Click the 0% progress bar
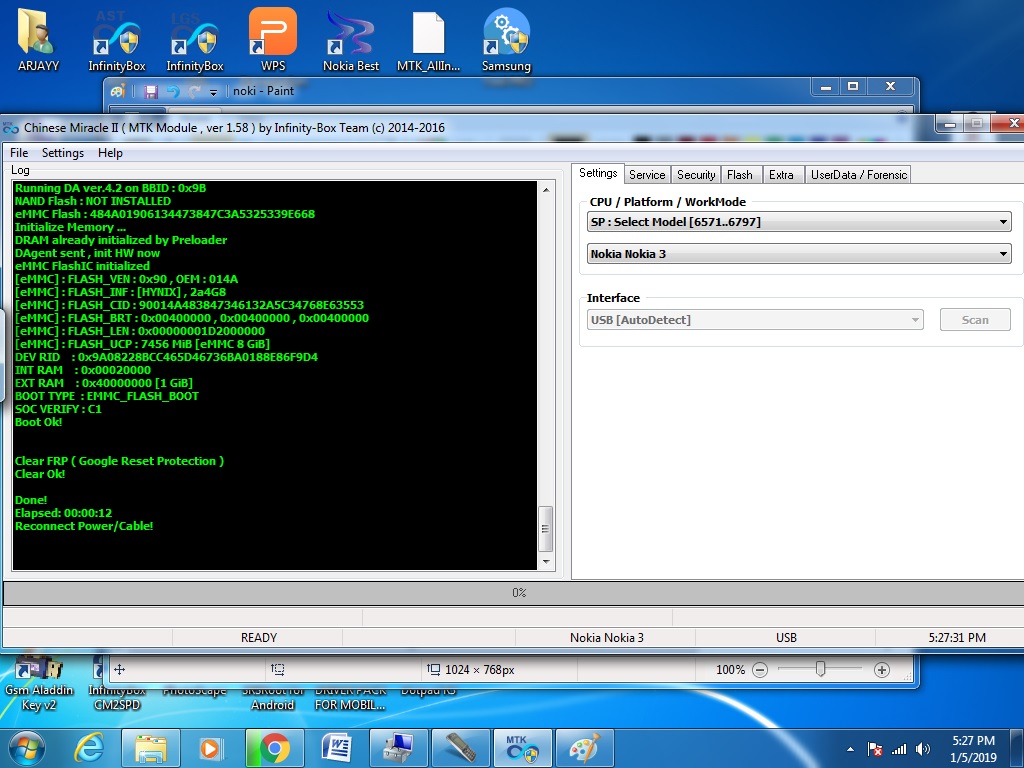This screenshot has width=1024, height=768. pos(519,593)
